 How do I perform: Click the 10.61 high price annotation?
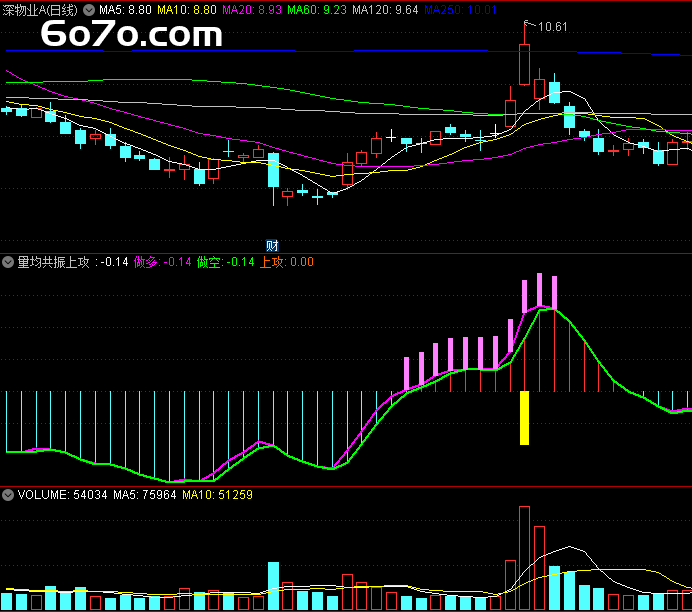[553, 27]
